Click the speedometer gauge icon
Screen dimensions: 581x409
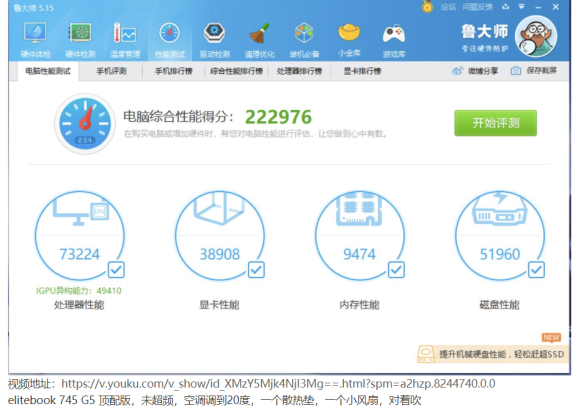[x=85, y=123]
